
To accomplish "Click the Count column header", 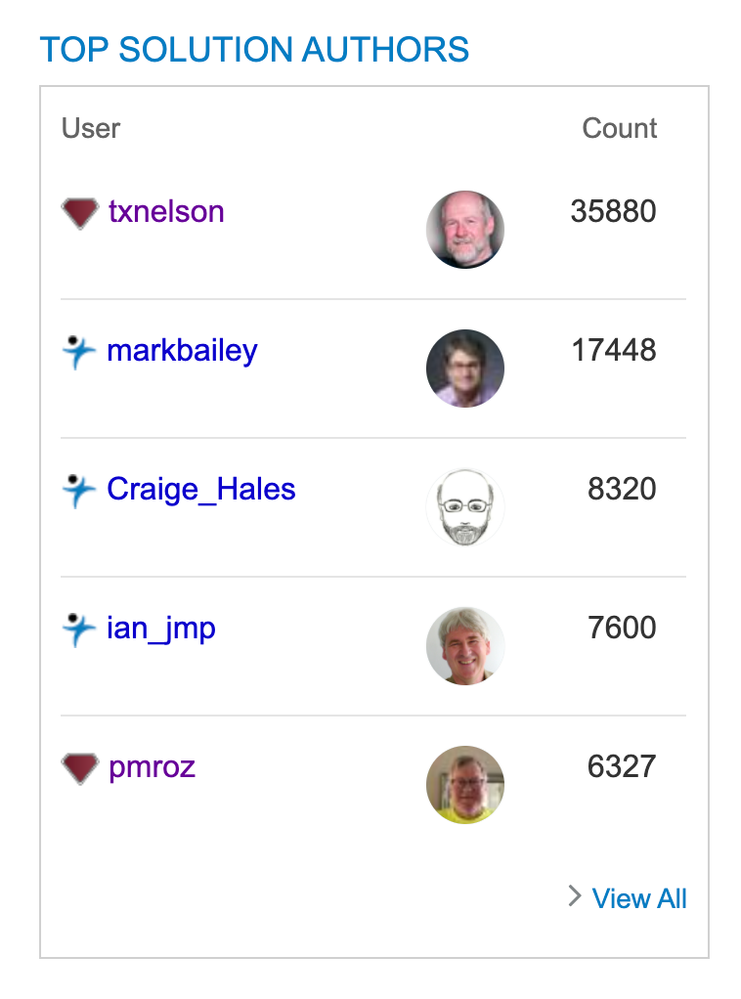I will [619, 128].
